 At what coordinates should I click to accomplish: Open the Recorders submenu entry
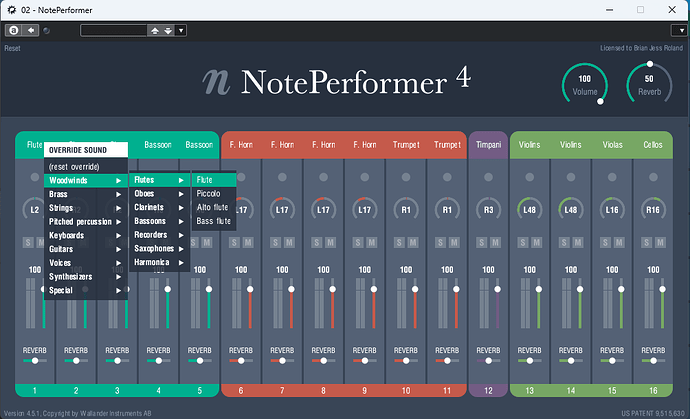(x=159, y=235)
